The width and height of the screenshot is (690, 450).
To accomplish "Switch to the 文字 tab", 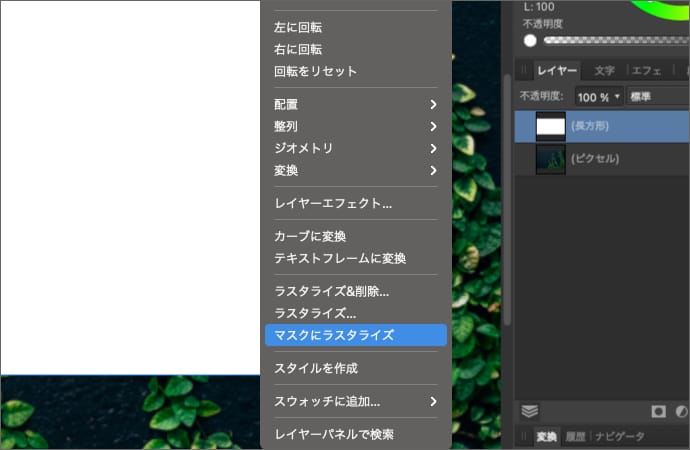I will pyautogui.click(x=604, y=71).
